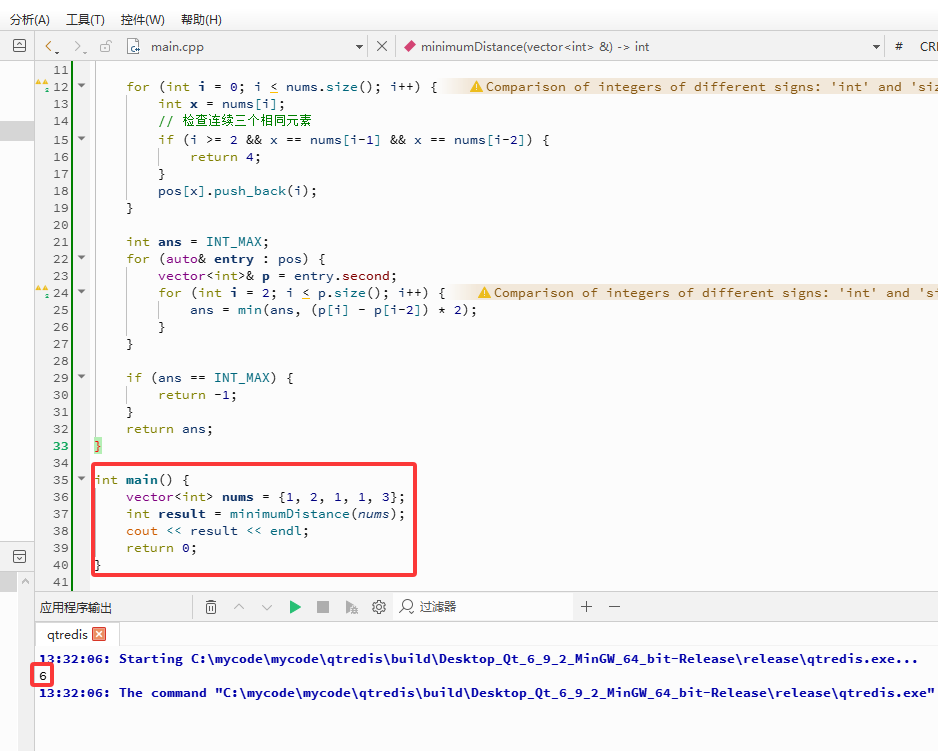Click the vector<int> nums initializer line
938x751 pixels.
[266, 497]
